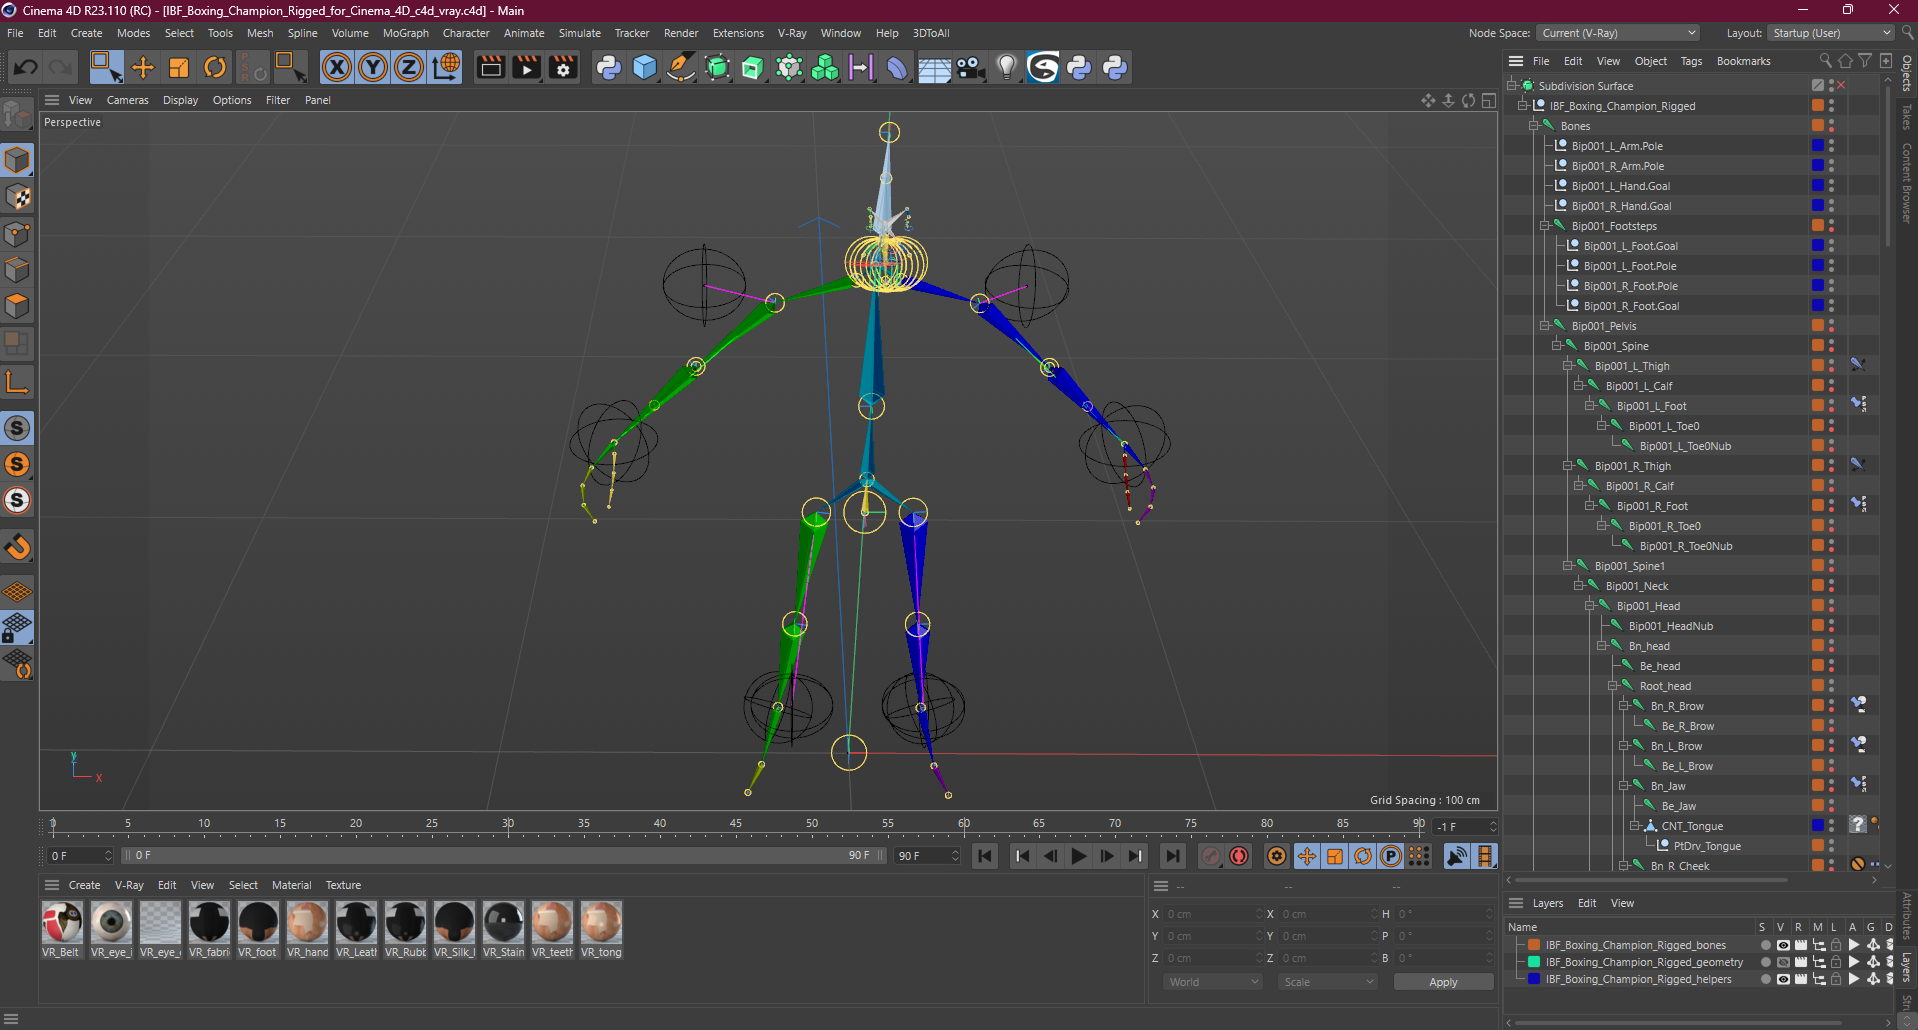Open Object Manager Tags menu

point(1691,61)
